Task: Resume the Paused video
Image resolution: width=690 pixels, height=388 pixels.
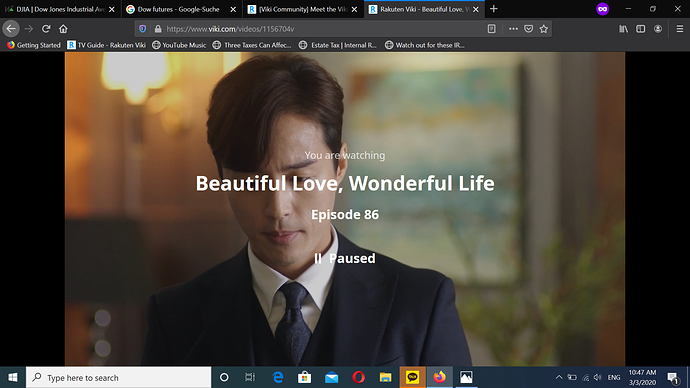Action: [345, 258]
